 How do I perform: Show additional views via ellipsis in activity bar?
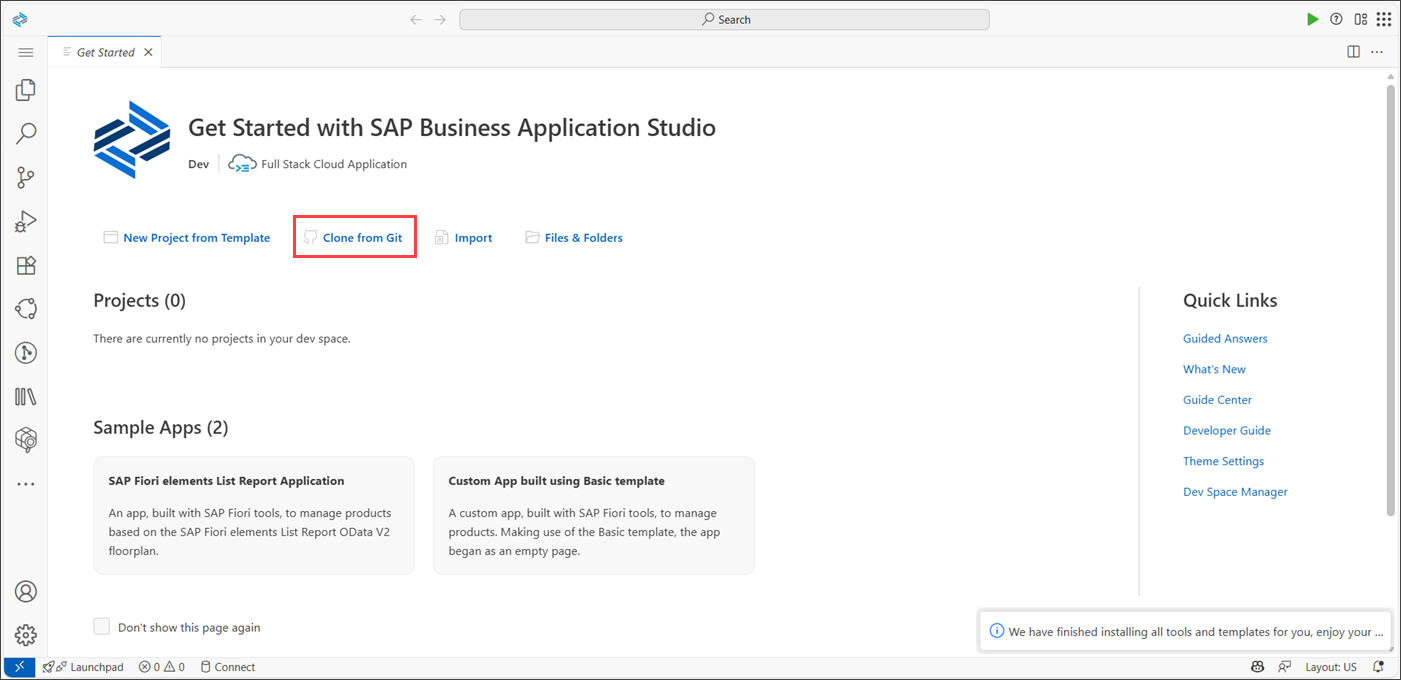coord(26,484)
